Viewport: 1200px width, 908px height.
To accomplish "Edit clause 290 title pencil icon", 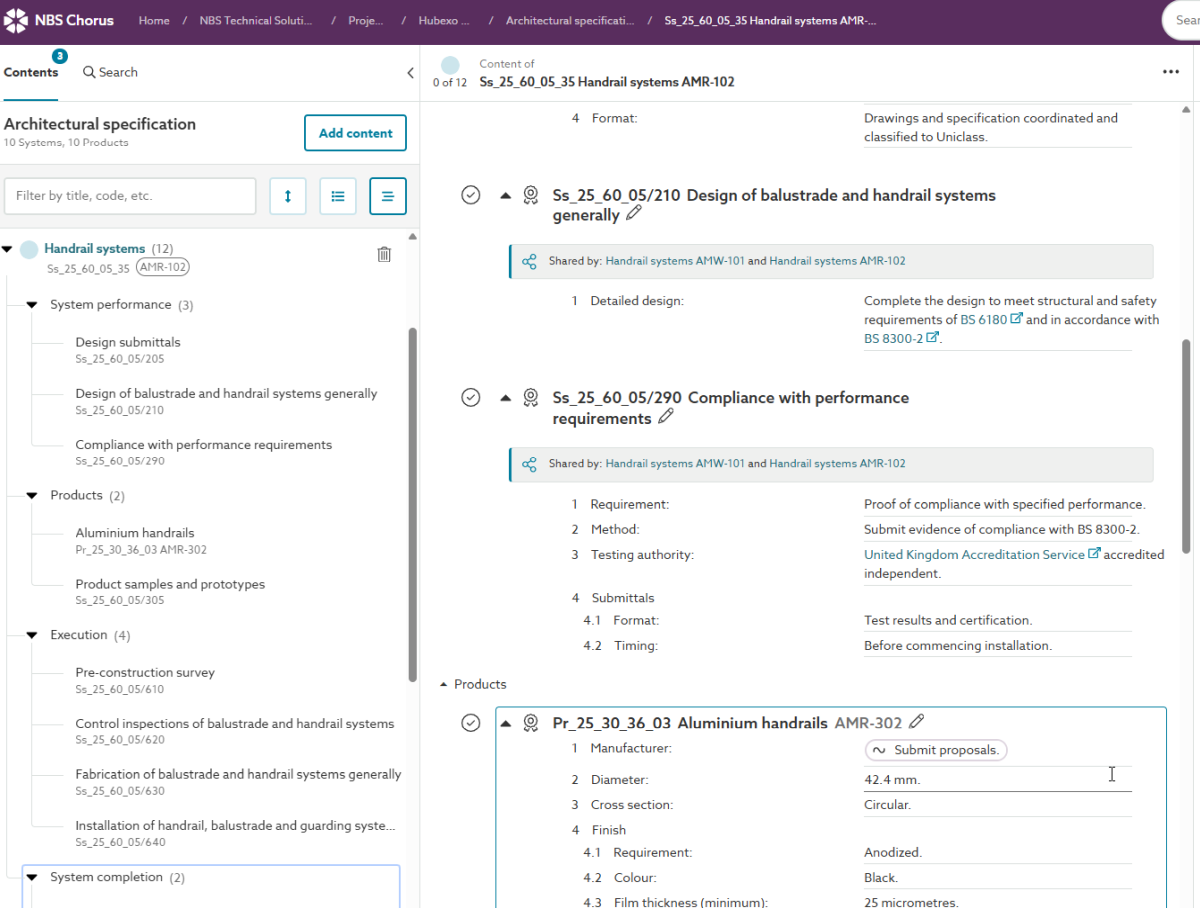I will click(x=666, y=417).
